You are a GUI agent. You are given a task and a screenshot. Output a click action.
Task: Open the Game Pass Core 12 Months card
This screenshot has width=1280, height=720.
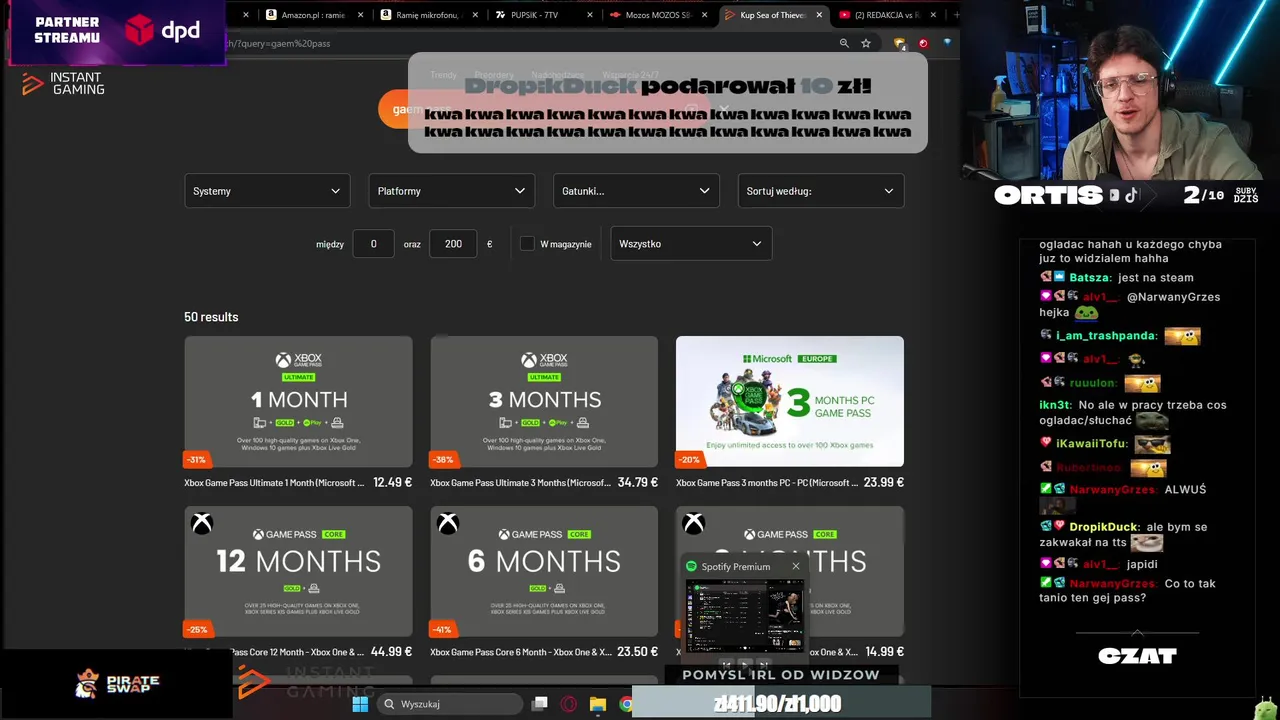298,571
